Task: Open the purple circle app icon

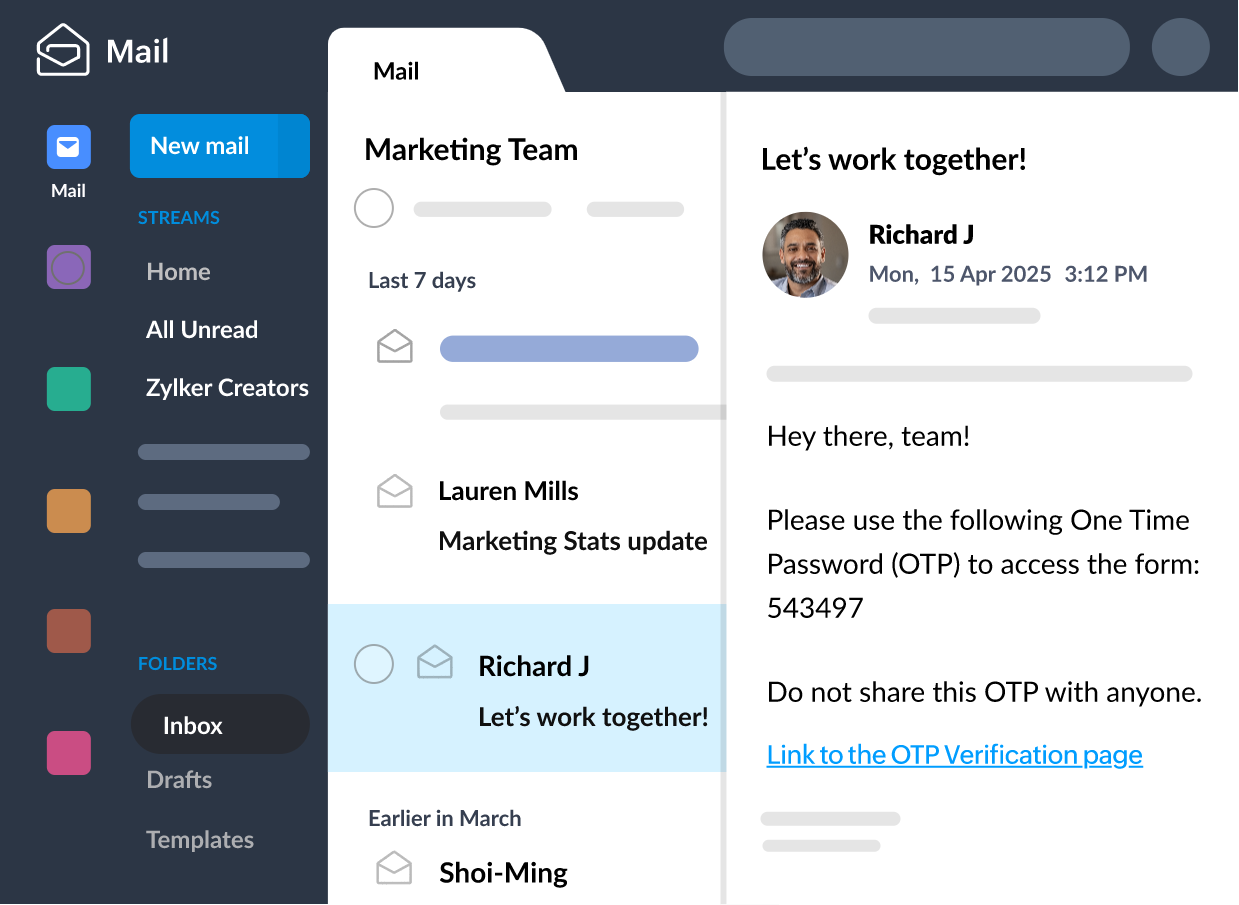Action: click(68, 268)
